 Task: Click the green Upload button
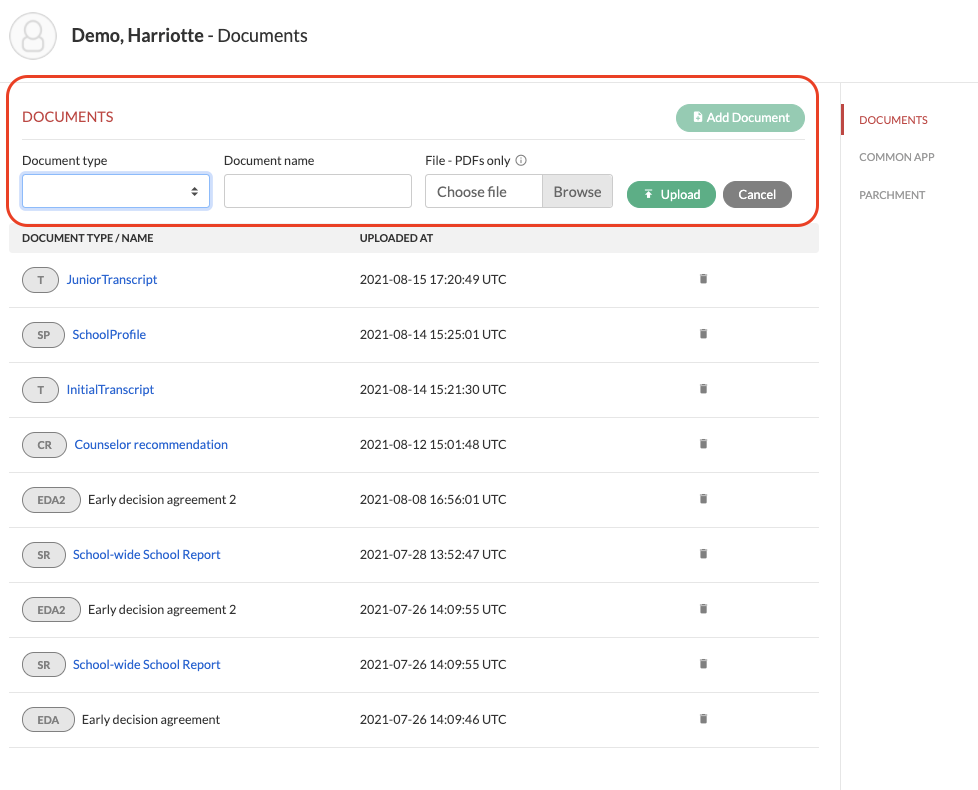coord(671,195)
